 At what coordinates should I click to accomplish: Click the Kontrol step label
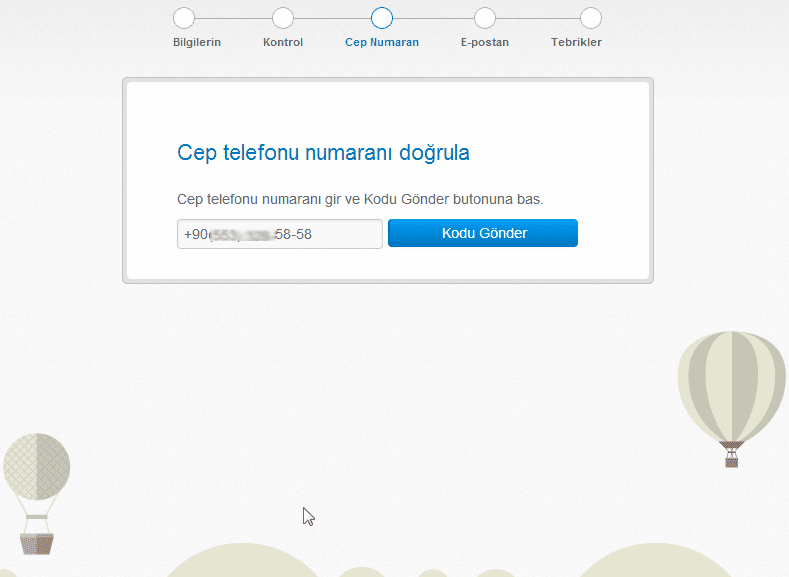click(x=283, y=42)
